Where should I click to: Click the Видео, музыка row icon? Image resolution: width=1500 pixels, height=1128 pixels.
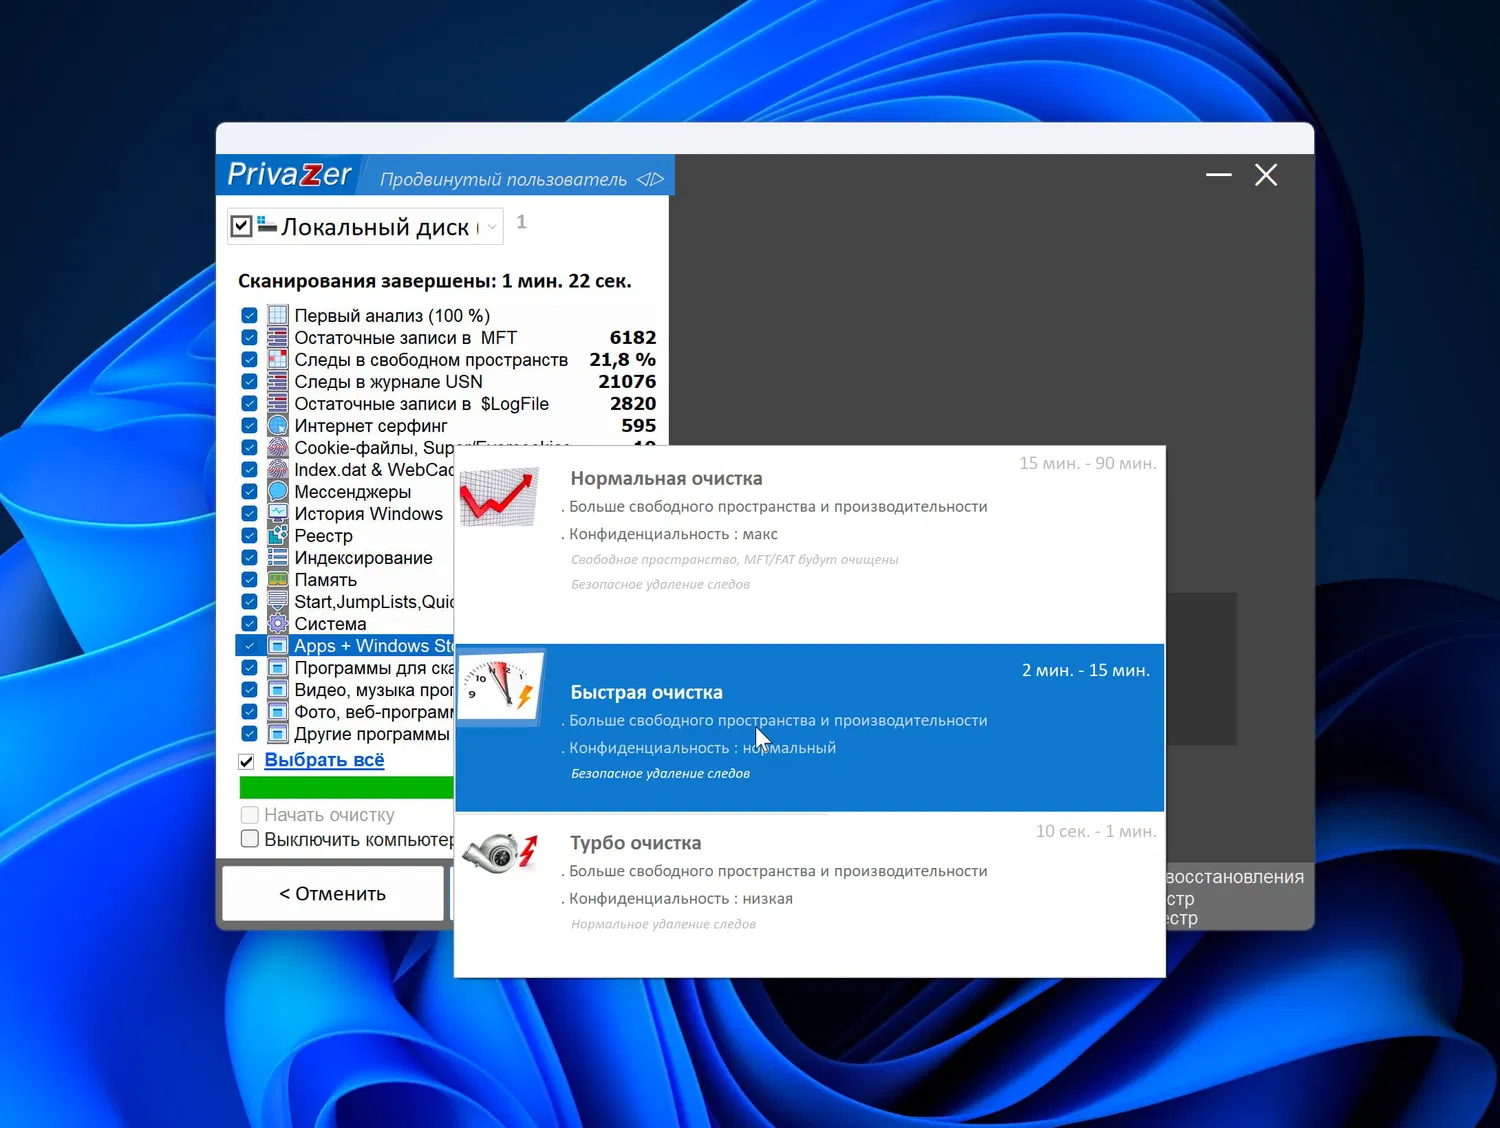click(278, 690)
